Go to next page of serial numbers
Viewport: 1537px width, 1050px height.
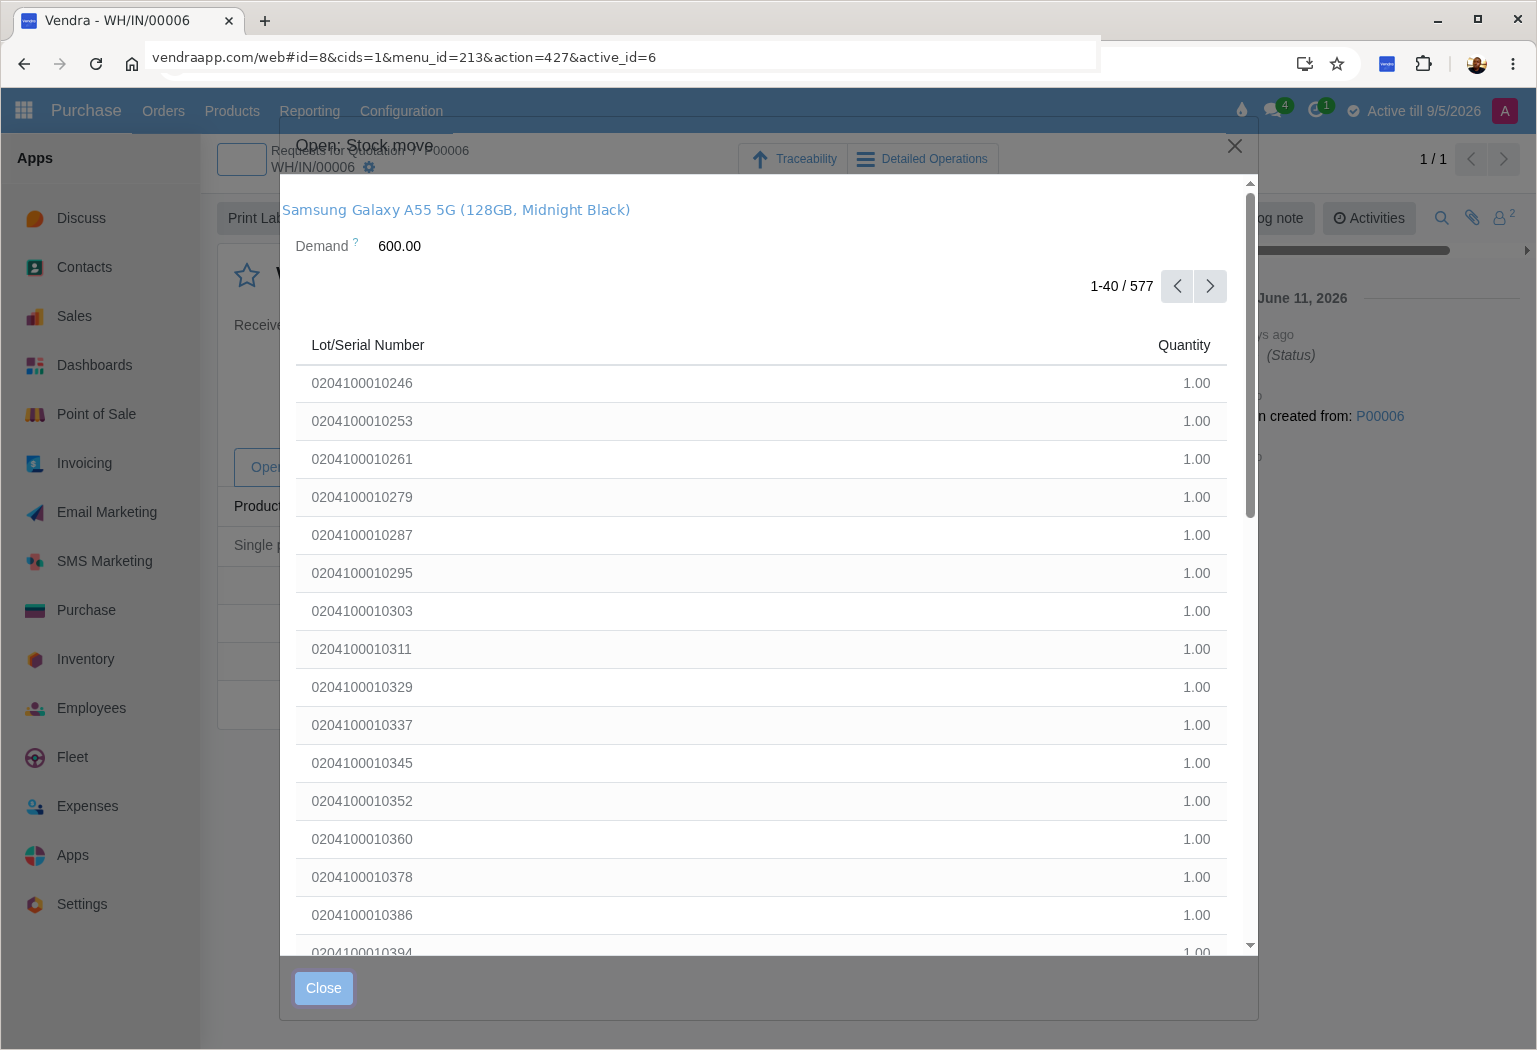1210,286
